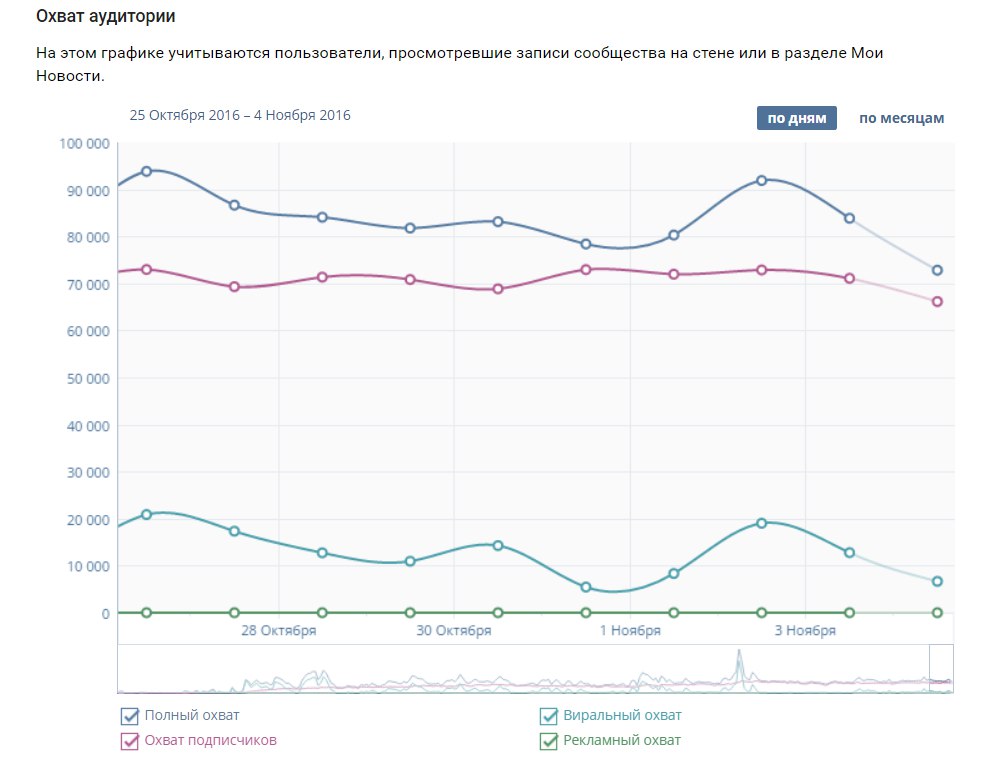Click the first Охват подписчиков data point
Screen dimensions: 989x775
(147, 269)
